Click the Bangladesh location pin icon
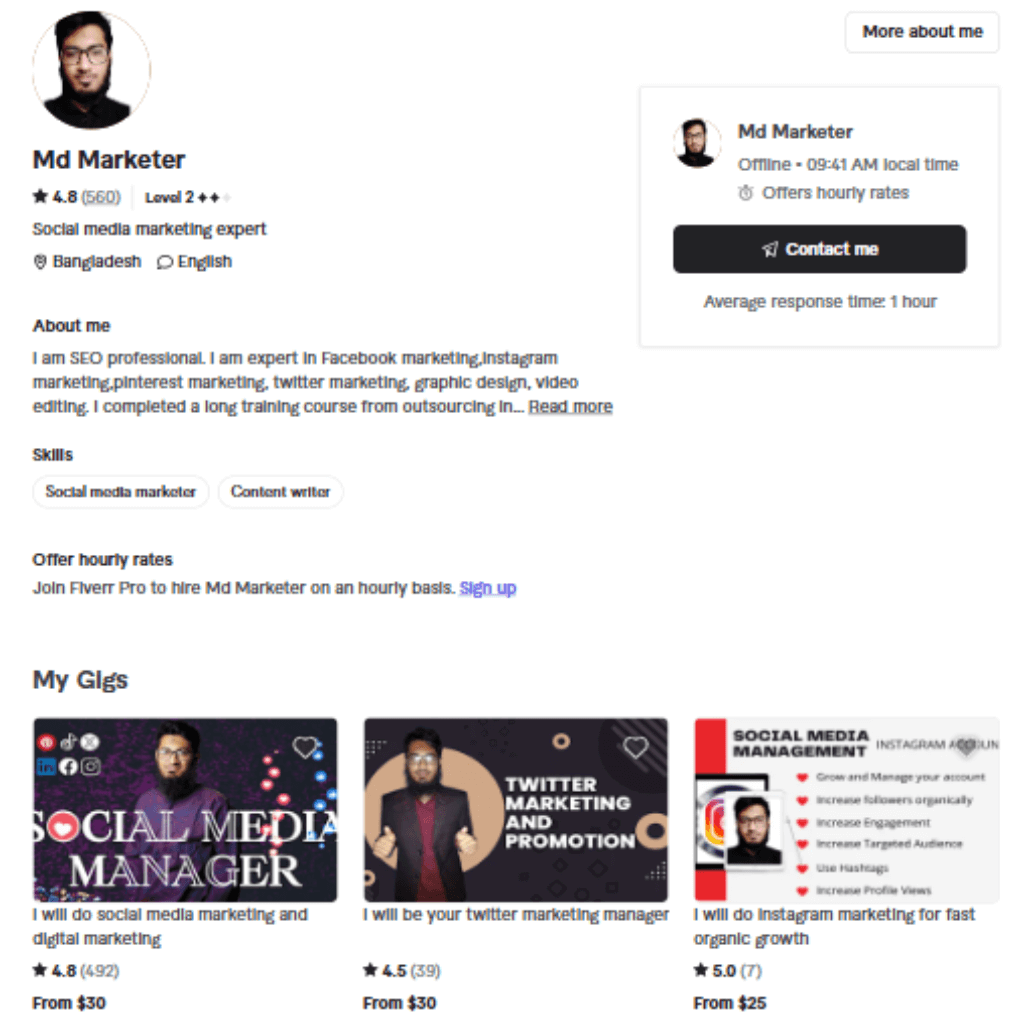Screen dimensions: 1024x1024 point(40,262)
